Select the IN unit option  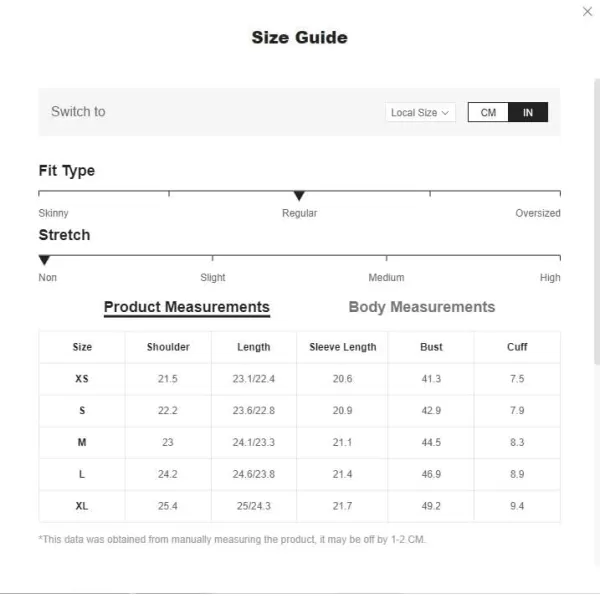[x=528, y=112]
